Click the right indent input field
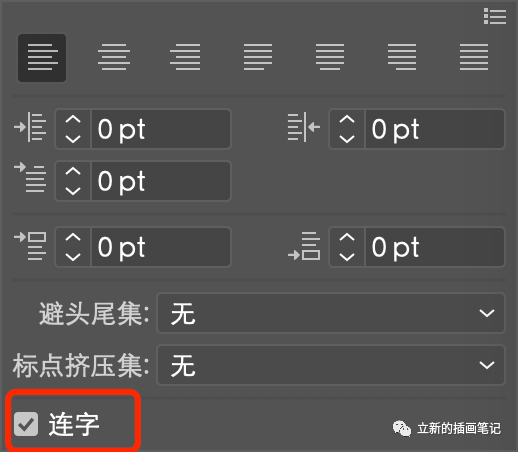The width and height of the screenshot is (518, 452). 435,129
